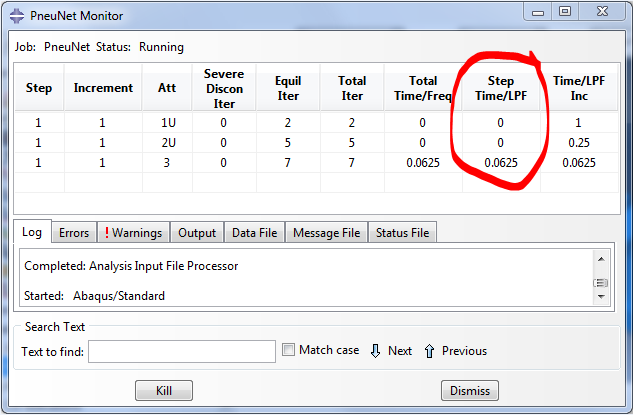This screenshot has width=633, height=415.
Task: Click the PneuNet Monitor app icon in title bar
Action: (x=17, y=16)
